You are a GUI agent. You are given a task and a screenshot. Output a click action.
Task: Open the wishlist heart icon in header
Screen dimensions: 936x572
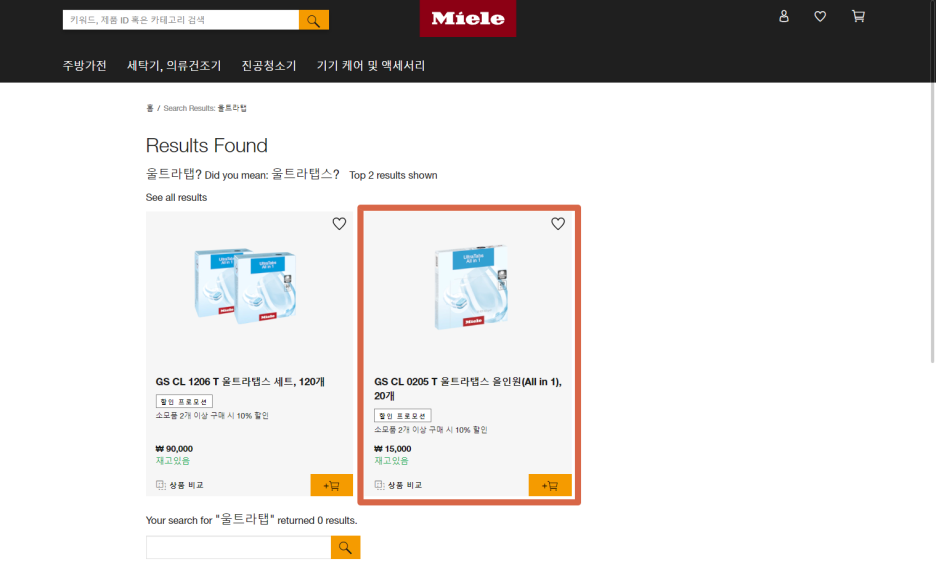(820, 17)
